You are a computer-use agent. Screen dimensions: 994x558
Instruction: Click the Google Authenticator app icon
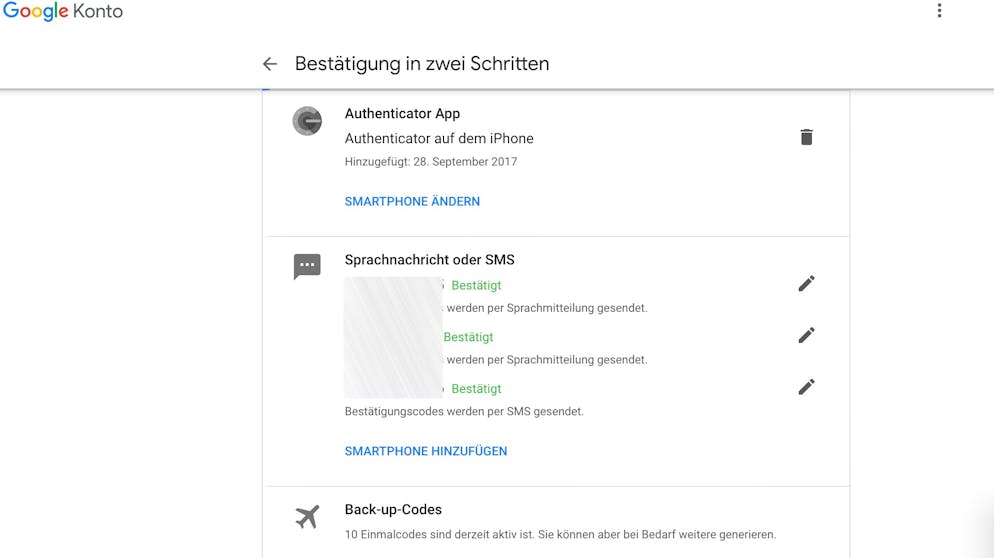point(307,121)
